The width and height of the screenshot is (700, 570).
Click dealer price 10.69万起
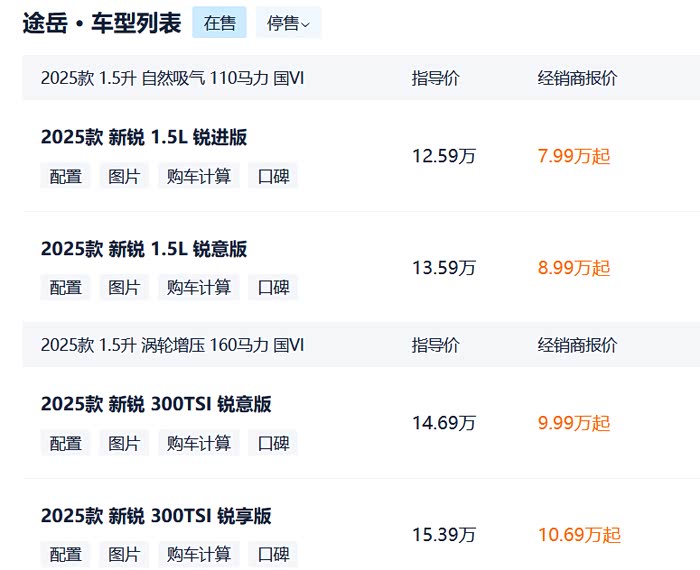pyautogui.click(x=579, y=535)
